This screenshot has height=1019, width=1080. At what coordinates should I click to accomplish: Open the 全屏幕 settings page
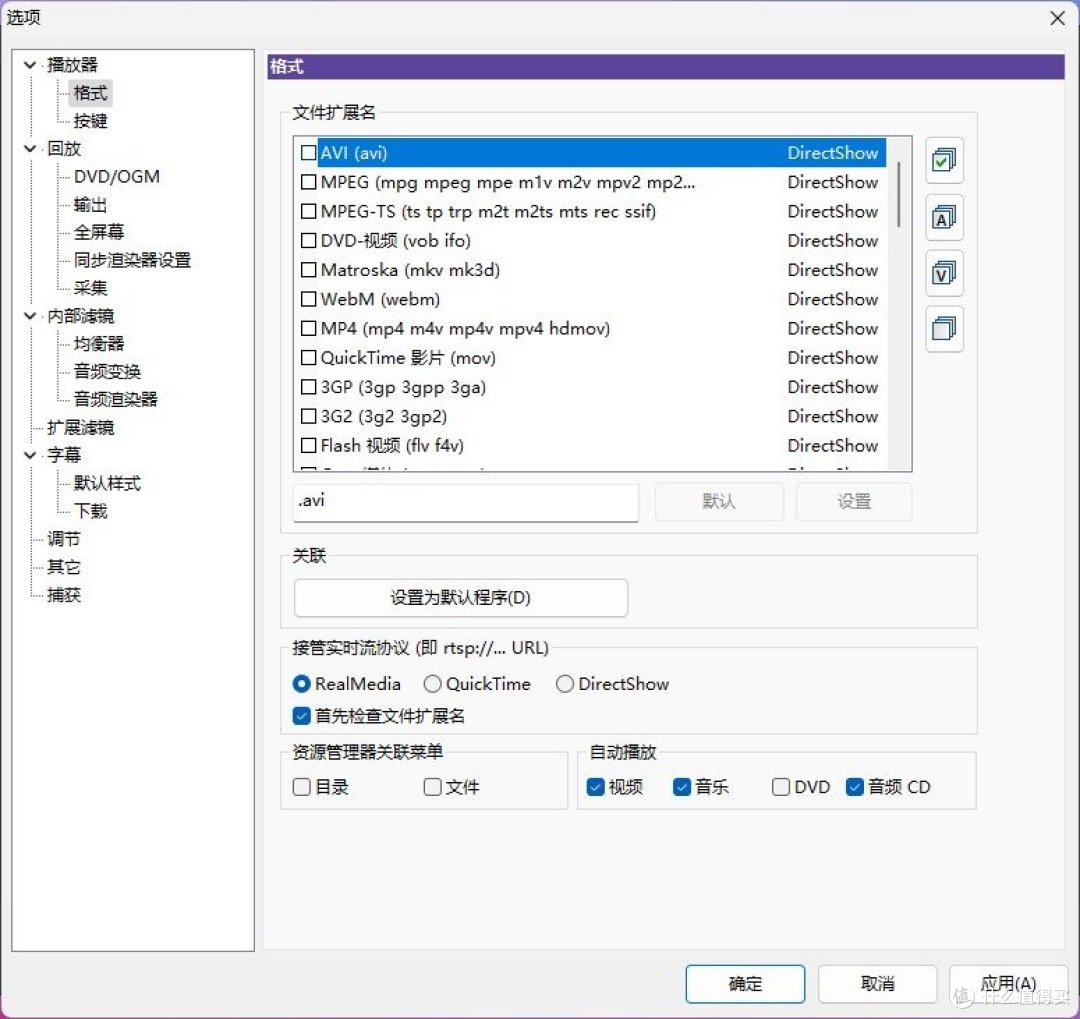pos(98,232)
